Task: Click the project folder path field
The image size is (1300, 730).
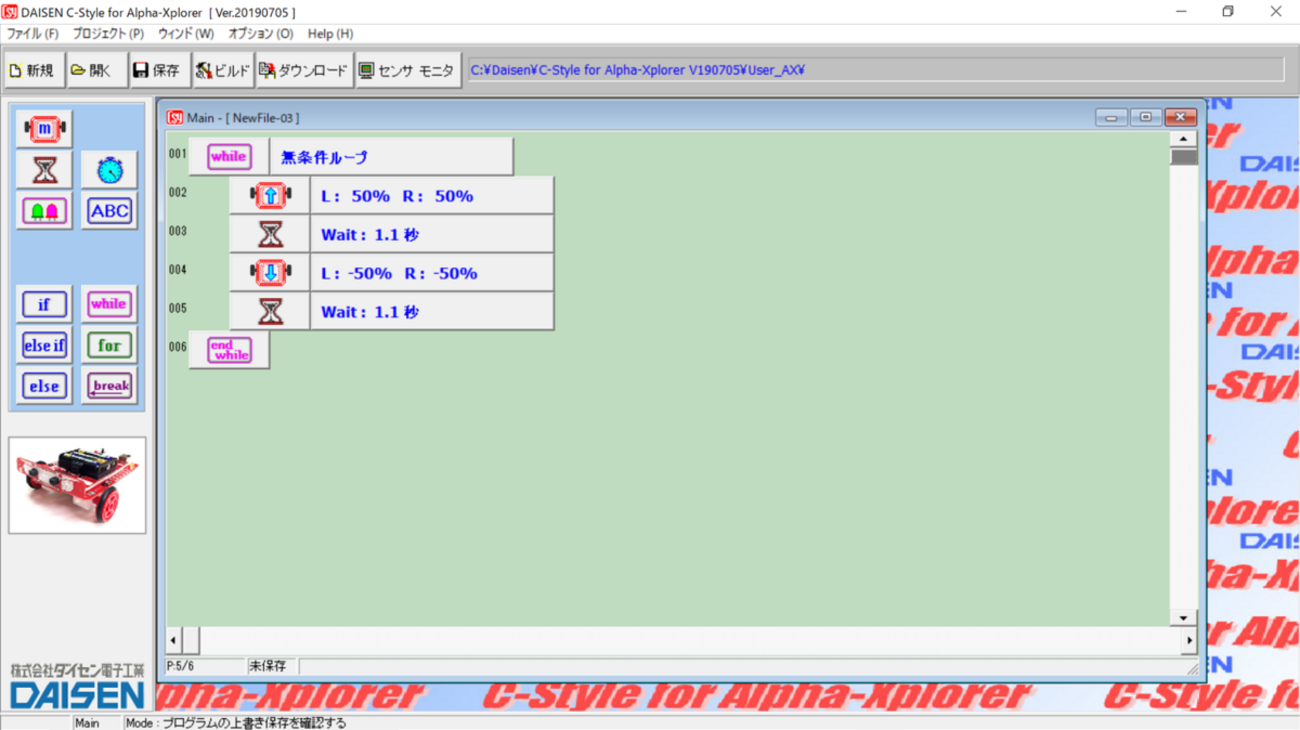Action: 875,70
